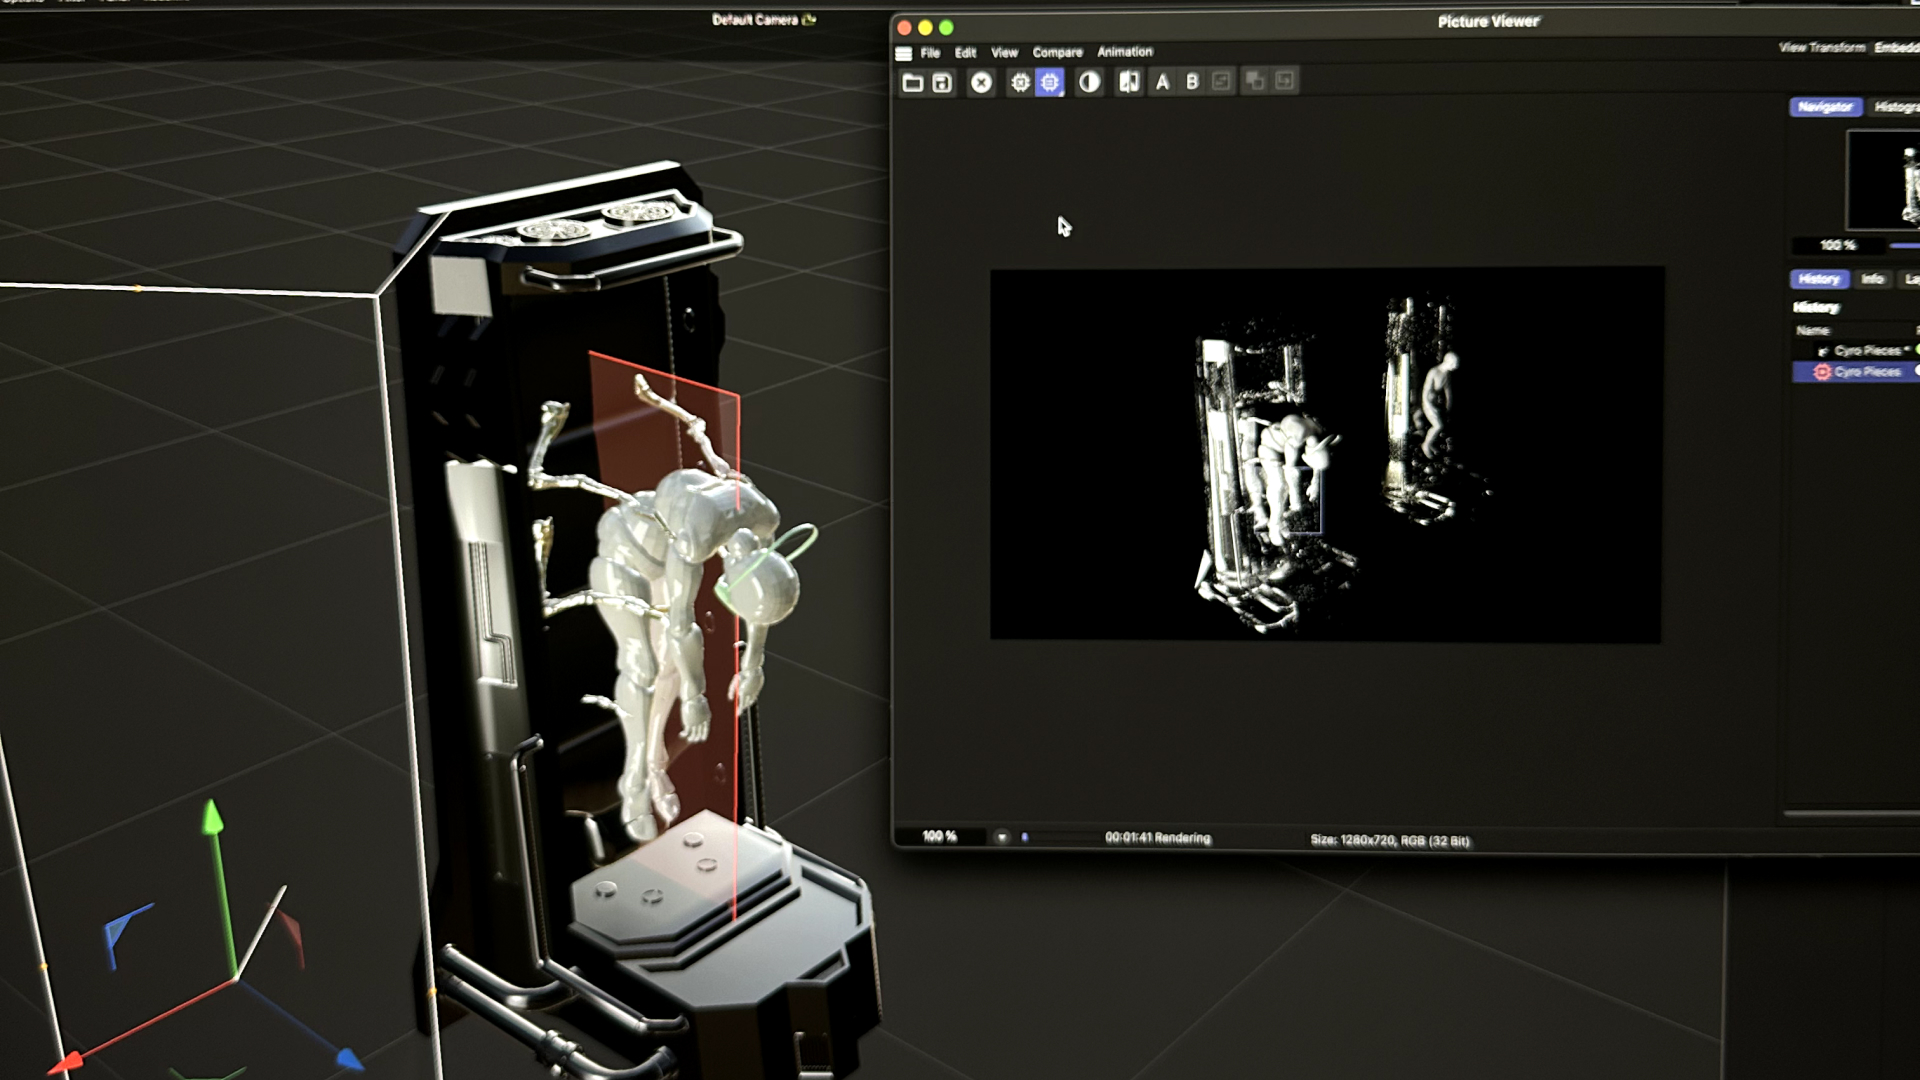The height and width of the screenshot is (1080, 1920).
Task: Click the Save Image floppy disk icon
Action: point(942,83)
